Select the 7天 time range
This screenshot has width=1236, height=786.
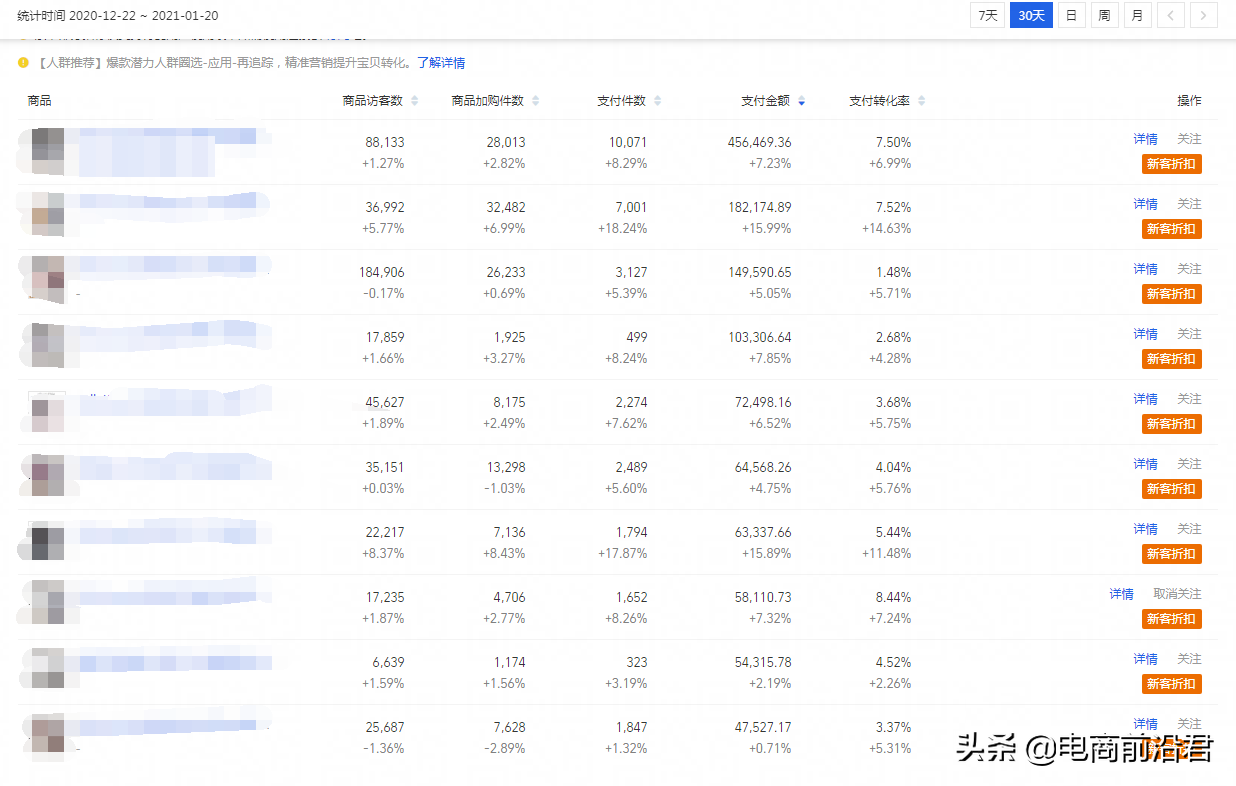click(x=988, y=15)
